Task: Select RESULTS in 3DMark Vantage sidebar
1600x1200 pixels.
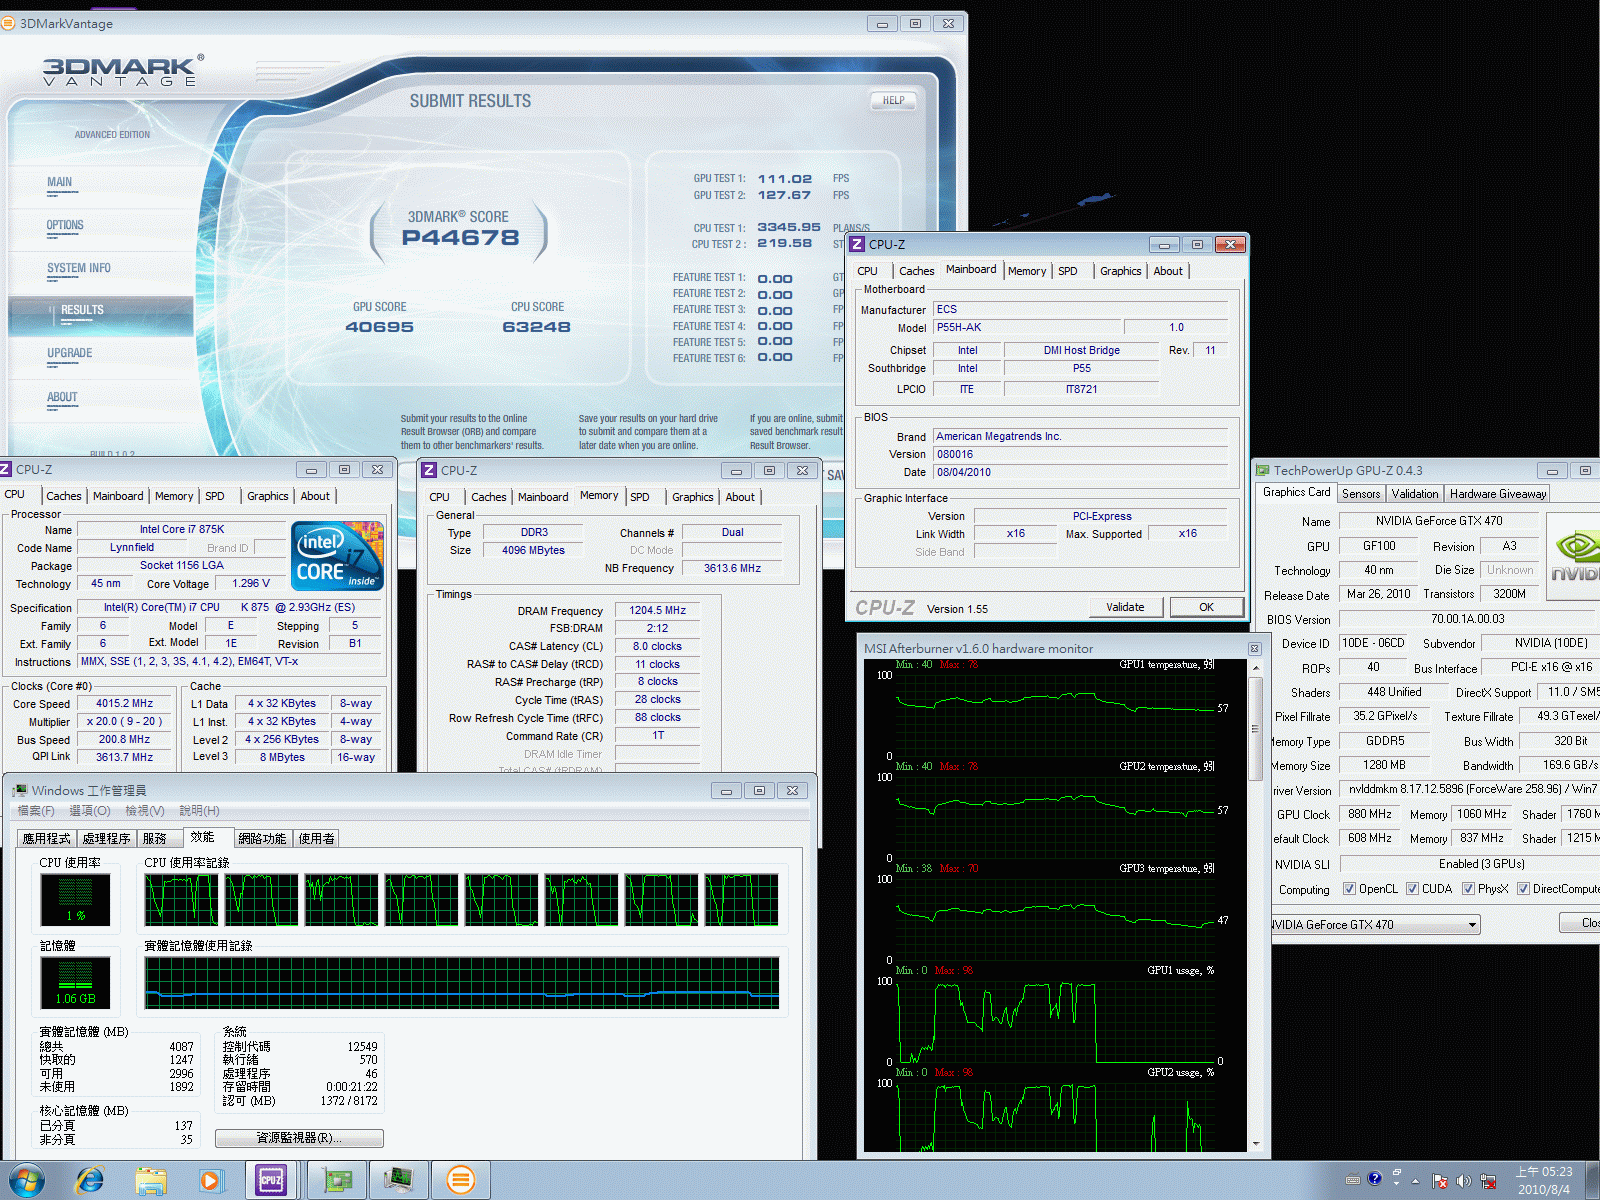Action: (x=101, y=315)
